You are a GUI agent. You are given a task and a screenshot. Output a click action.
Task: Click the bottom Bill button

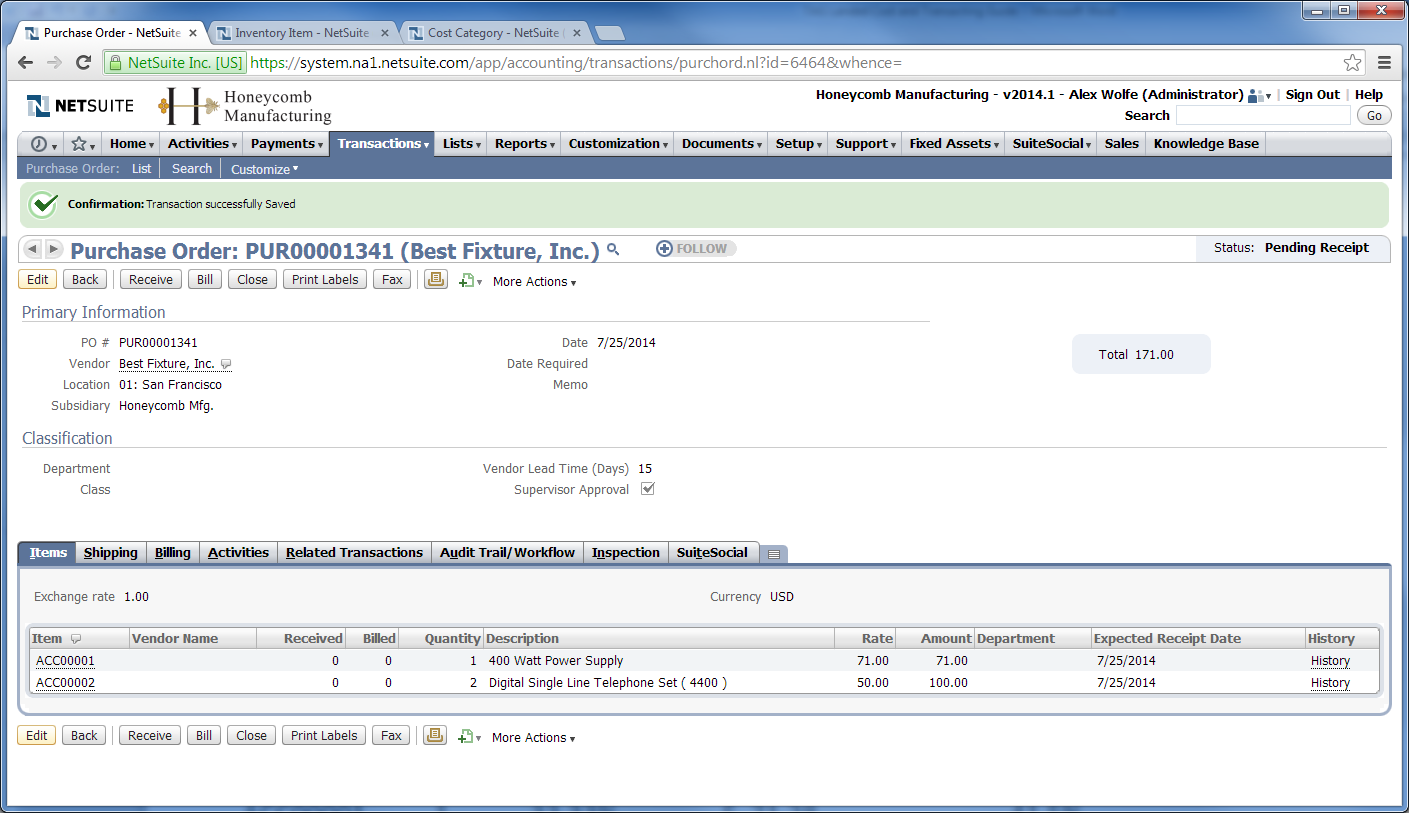[x=204, y=736]
